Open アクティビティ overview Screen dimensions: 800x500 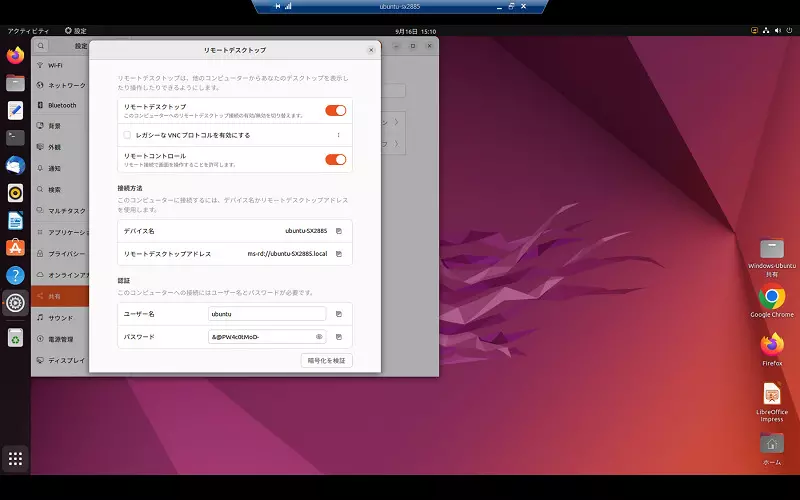pos(28,31)
